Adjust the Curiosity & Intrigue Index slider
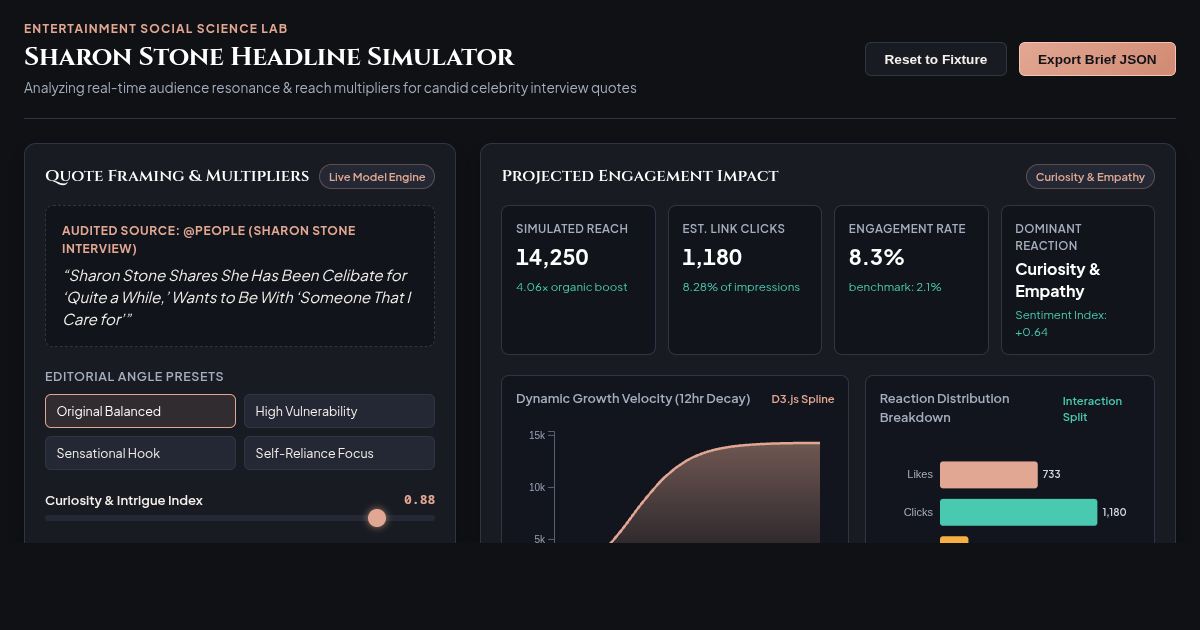This screenshot has height=630, width=1200. [x=240, y=518]
